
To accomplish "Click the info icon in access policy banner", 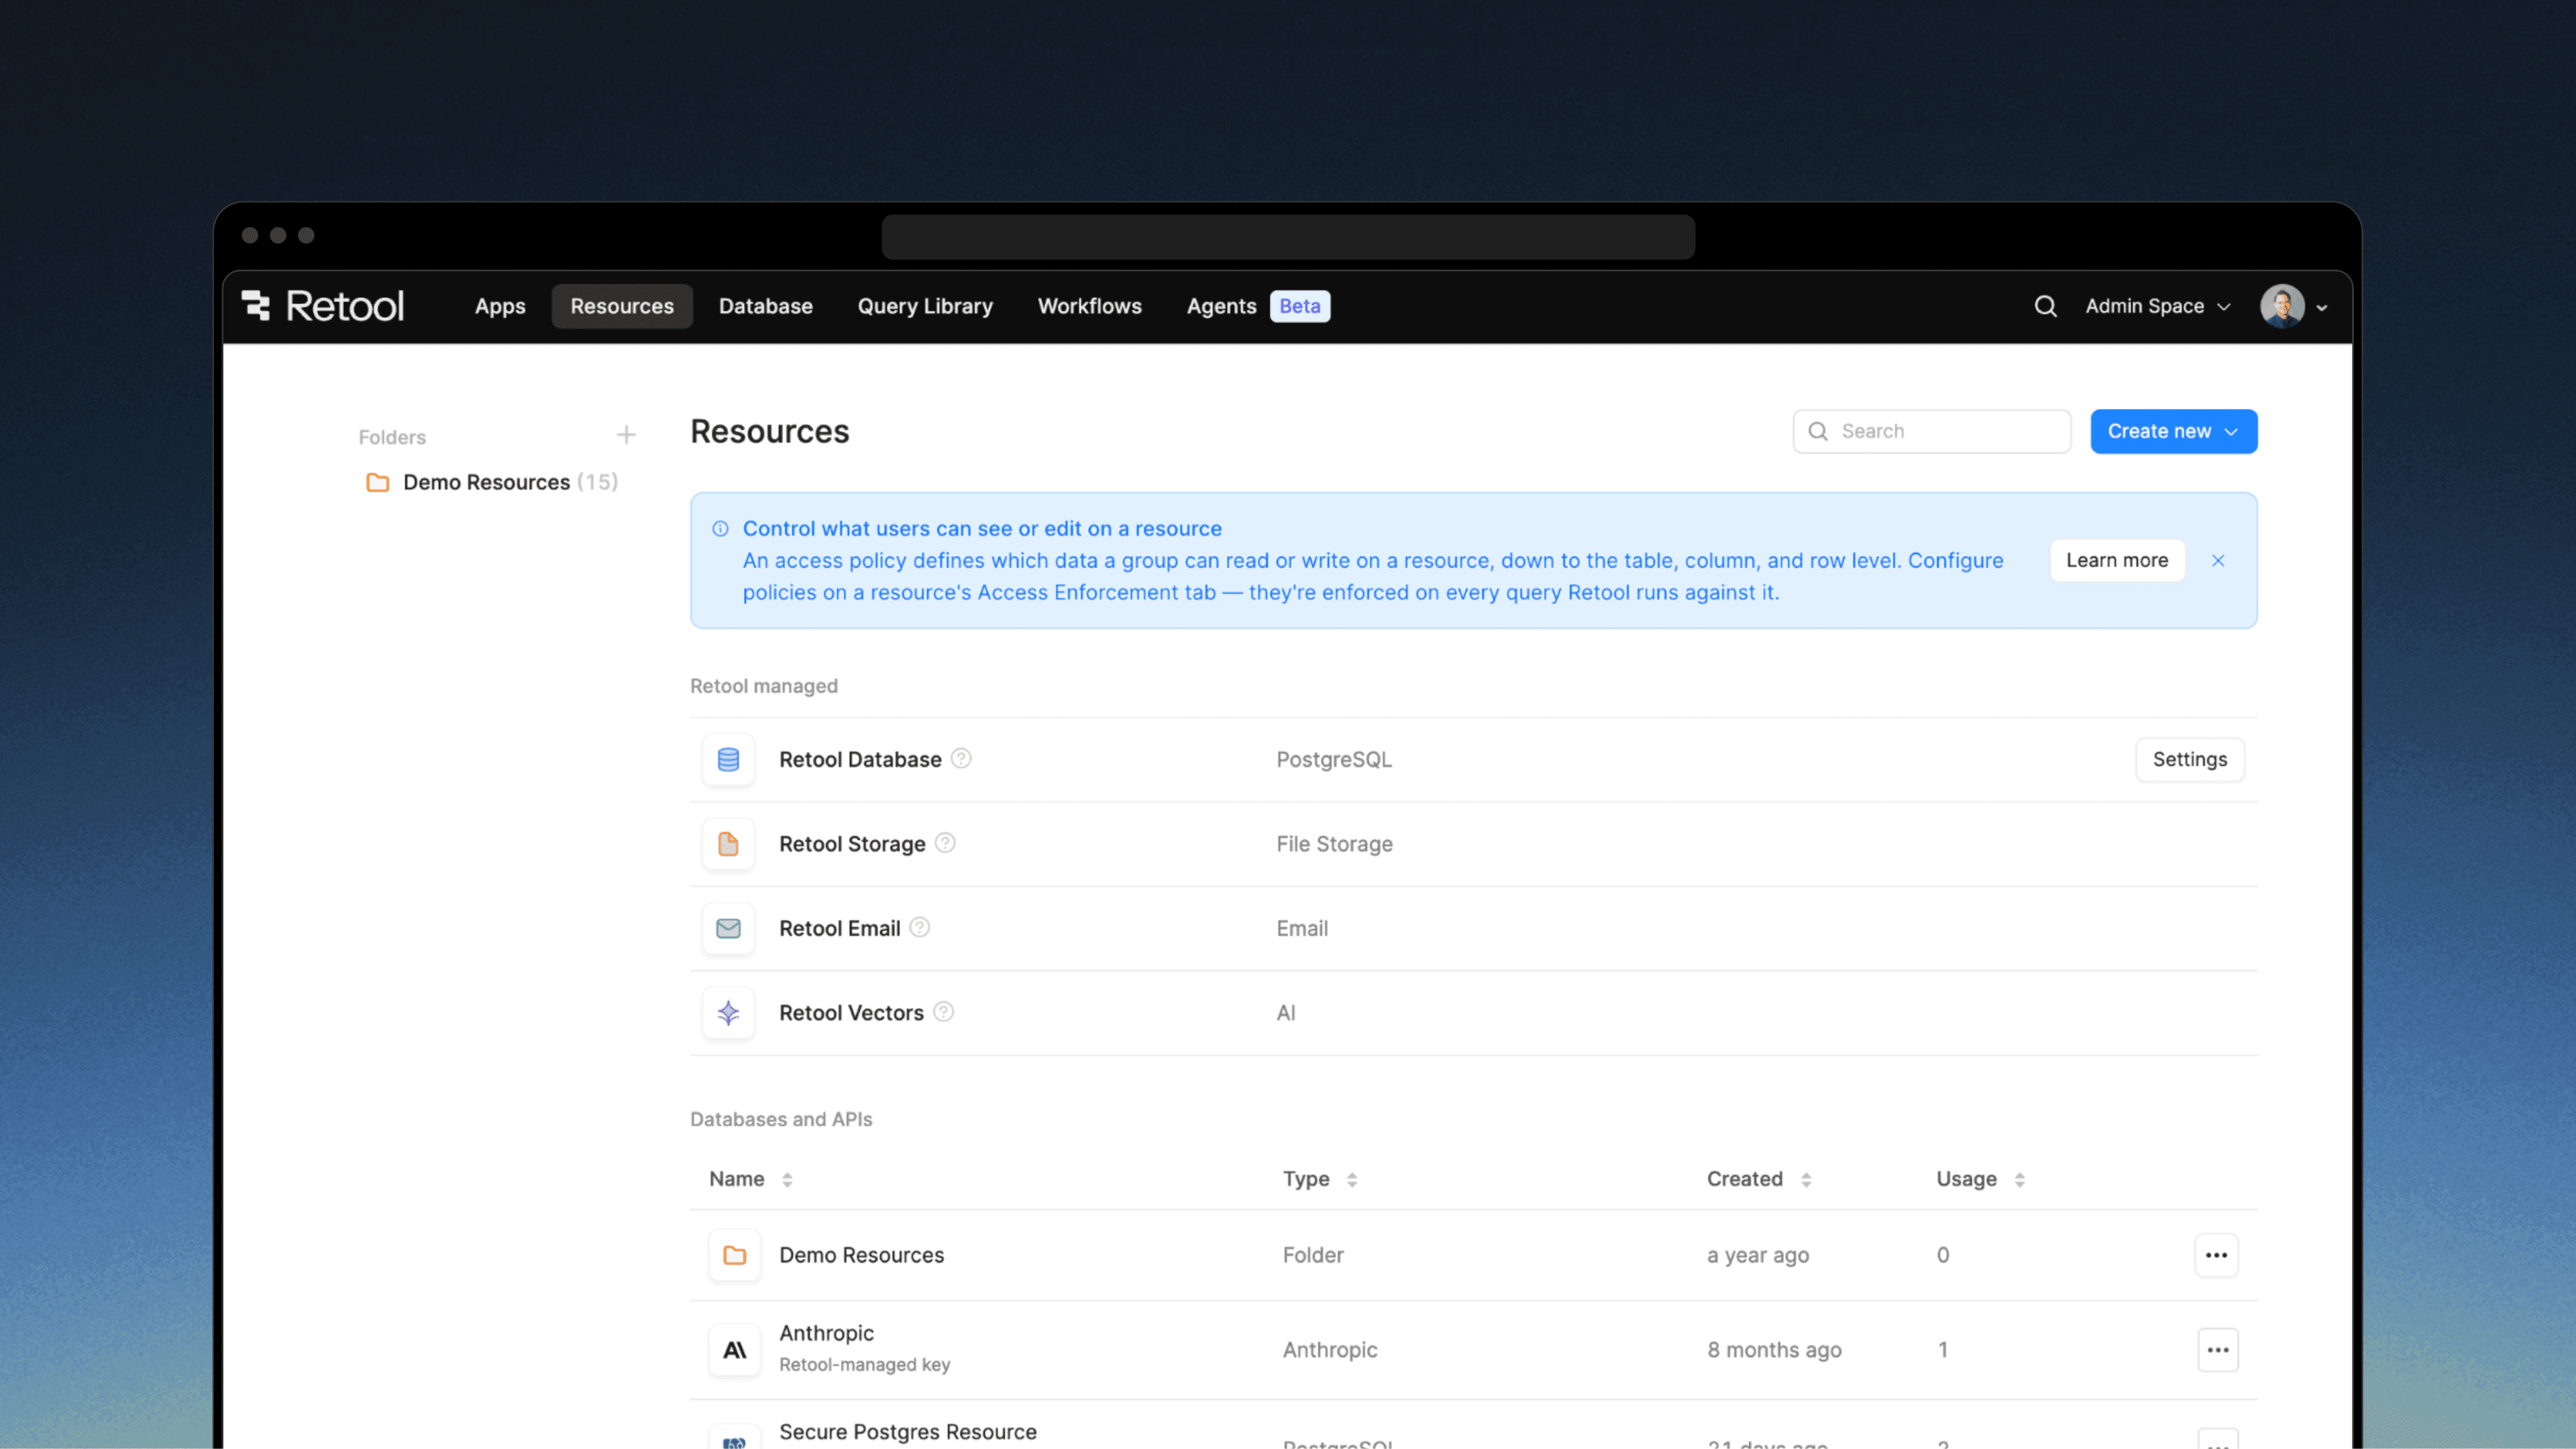I will pos(720,529).
